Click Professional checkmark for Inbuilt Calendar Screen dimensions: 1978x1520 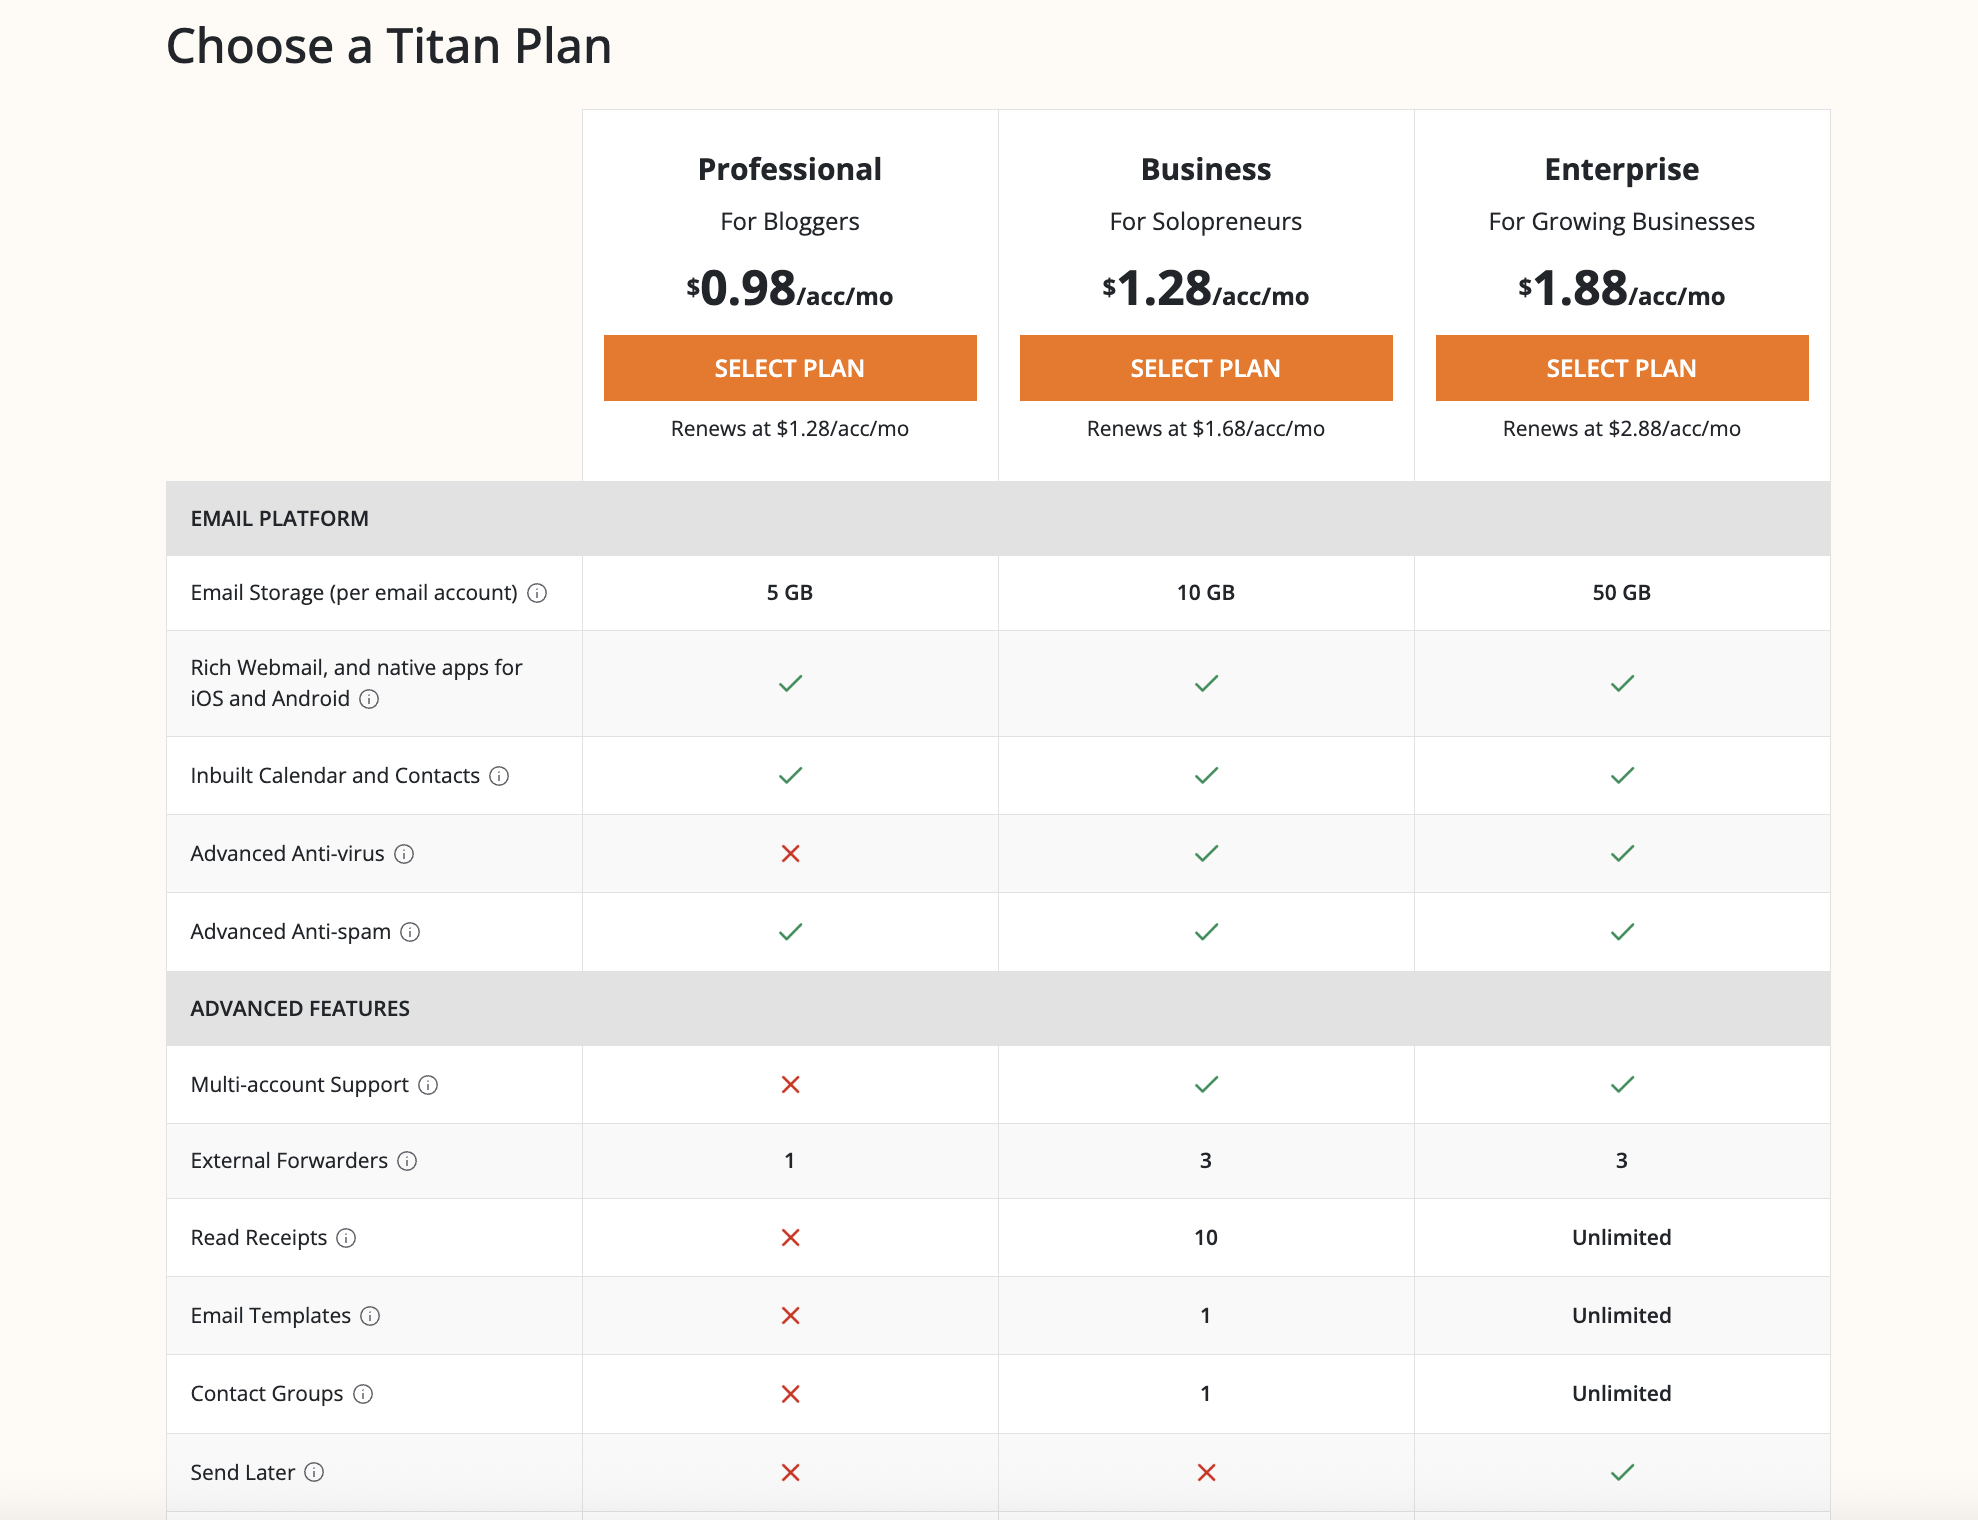click(x=790, y=775)
